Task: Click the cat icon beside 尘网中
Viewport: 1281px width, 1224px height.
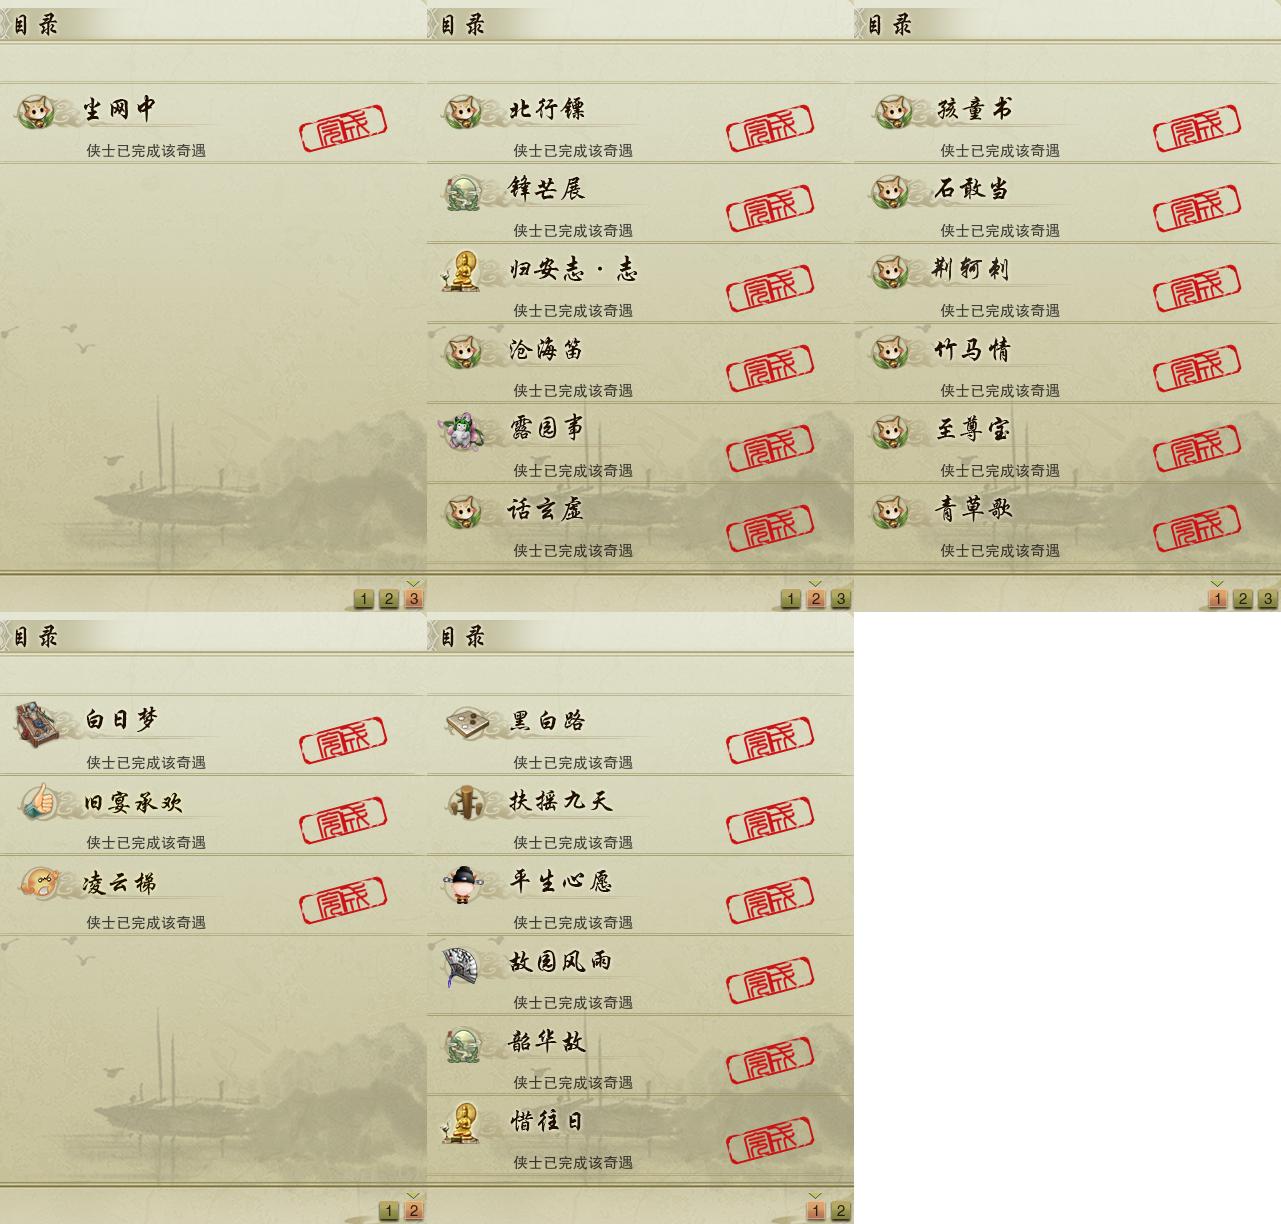Action: click(37, 110)
